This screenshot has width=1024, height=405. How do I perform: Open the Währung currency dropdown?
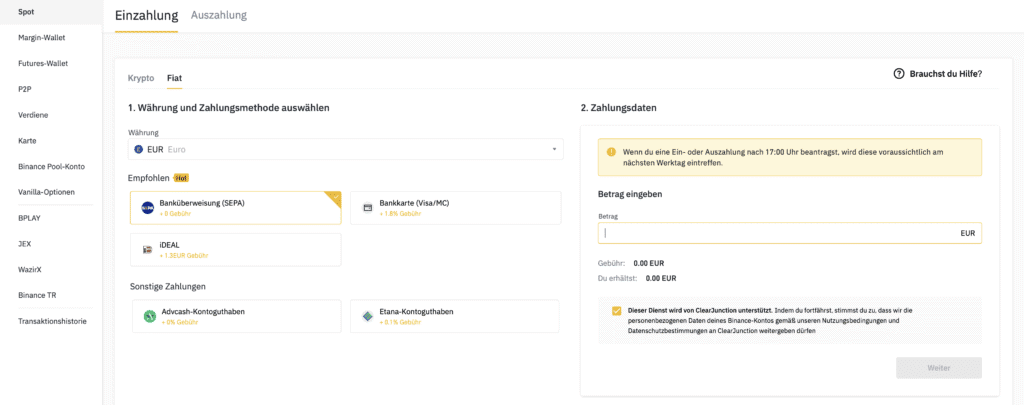coord(346,149)
